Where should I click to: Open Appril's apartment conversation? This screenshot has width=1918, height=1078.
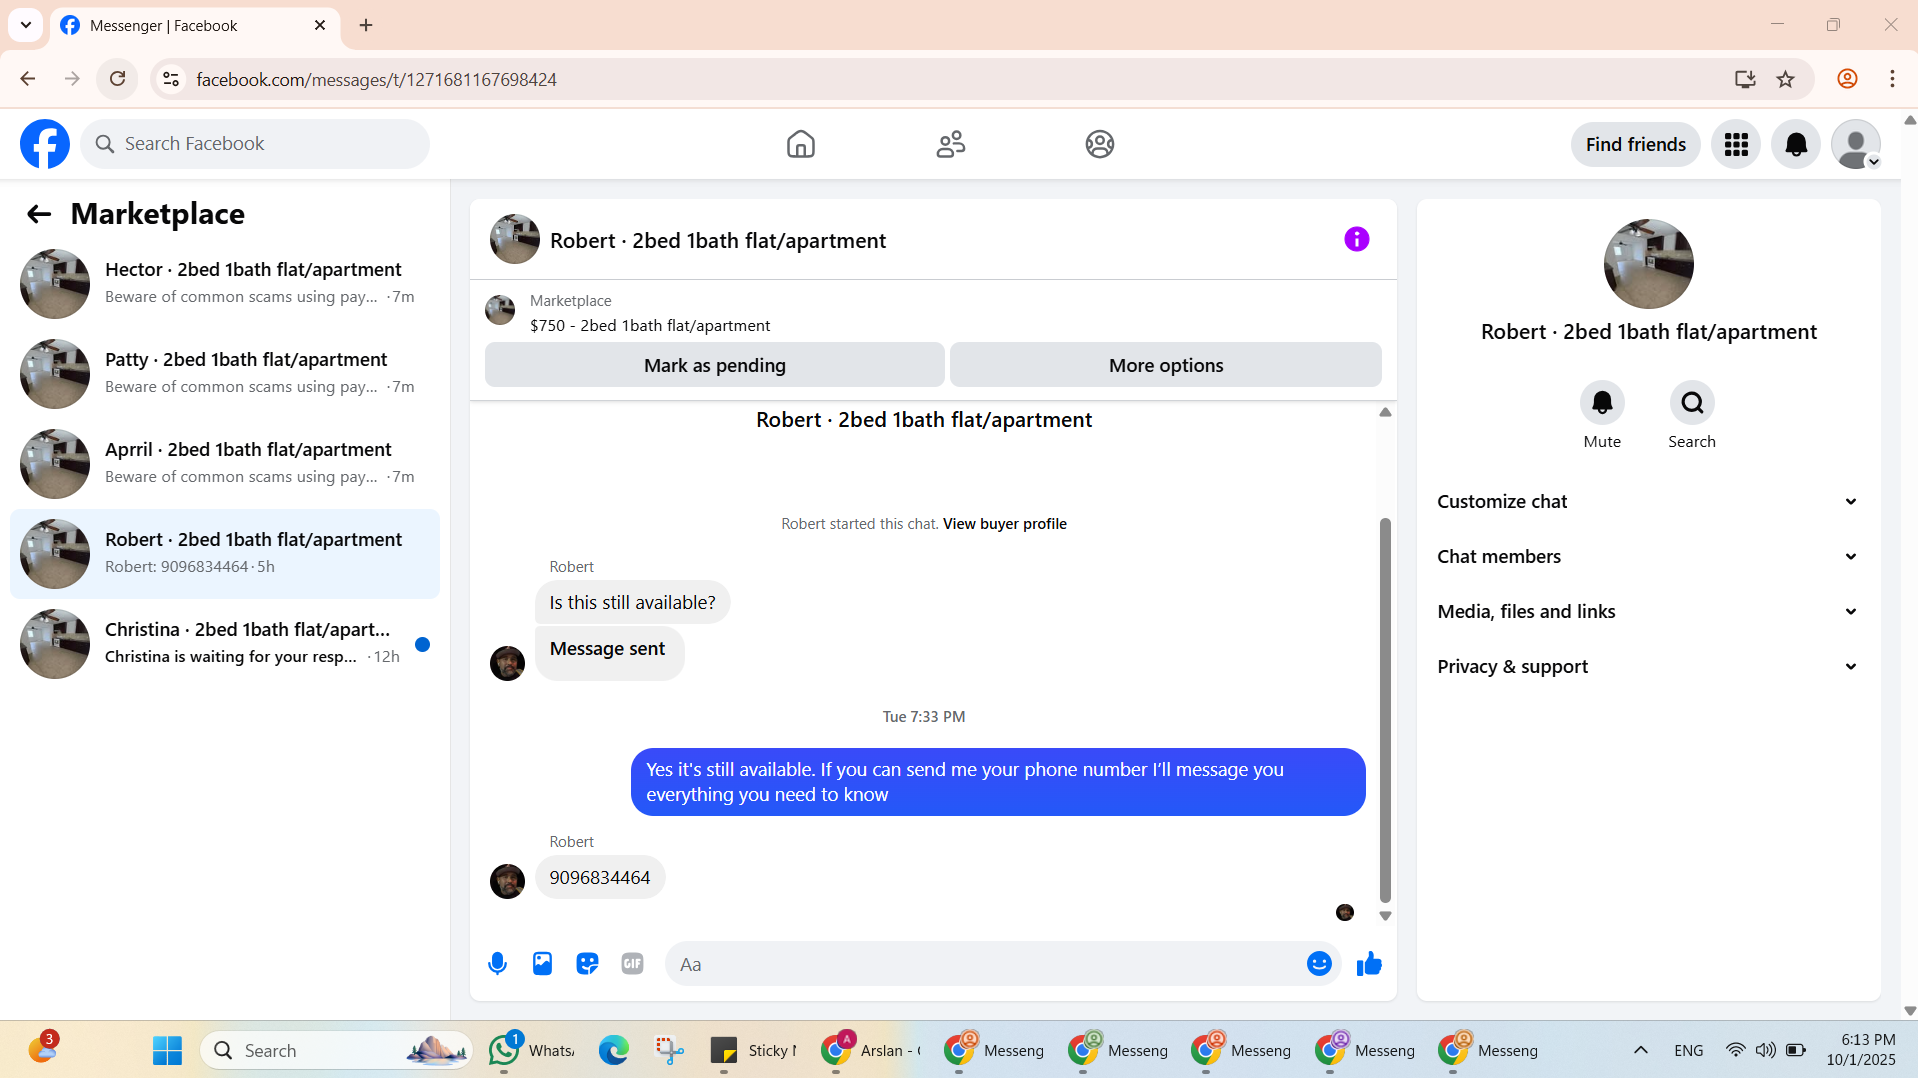pyautogui.click(x=225, y=464)
